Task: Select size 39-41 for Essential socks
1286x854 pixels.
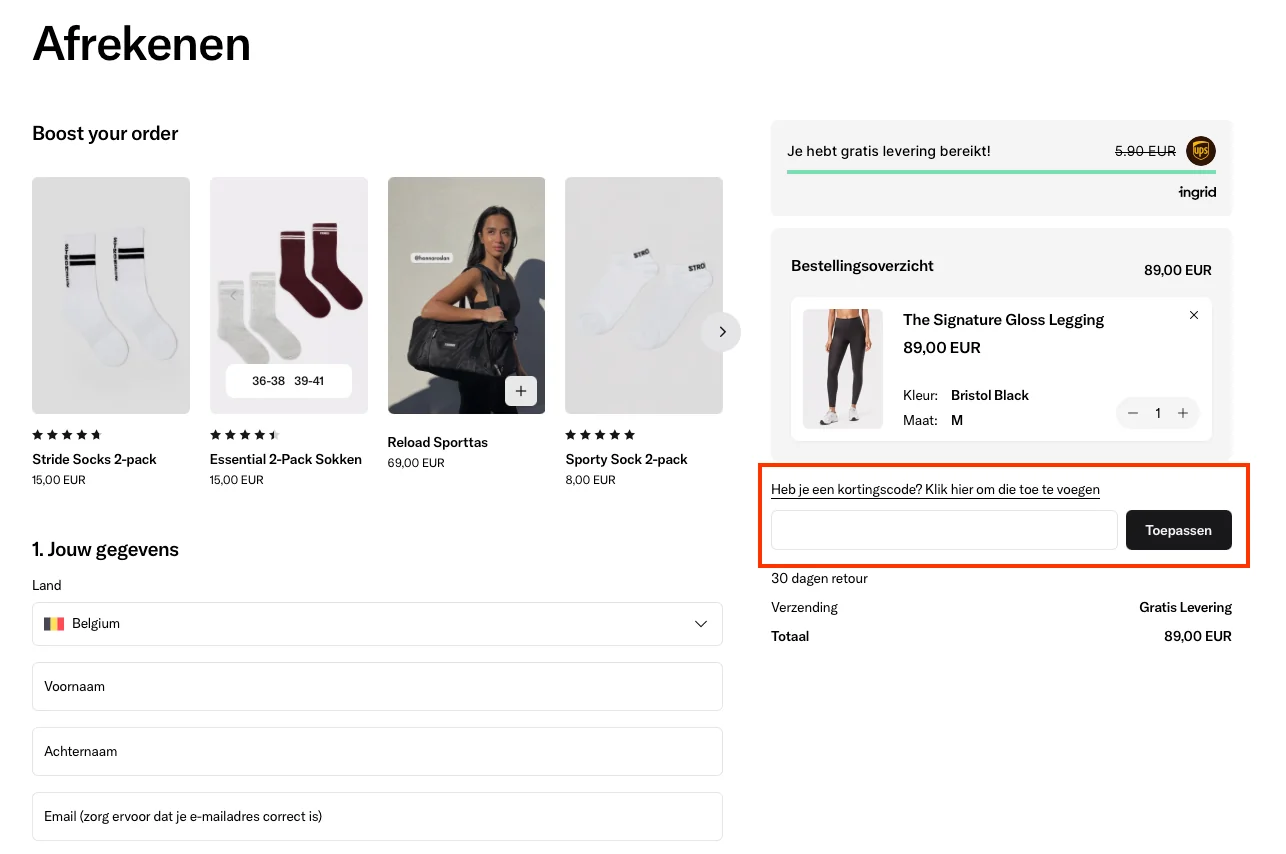Action: (309, 381)
